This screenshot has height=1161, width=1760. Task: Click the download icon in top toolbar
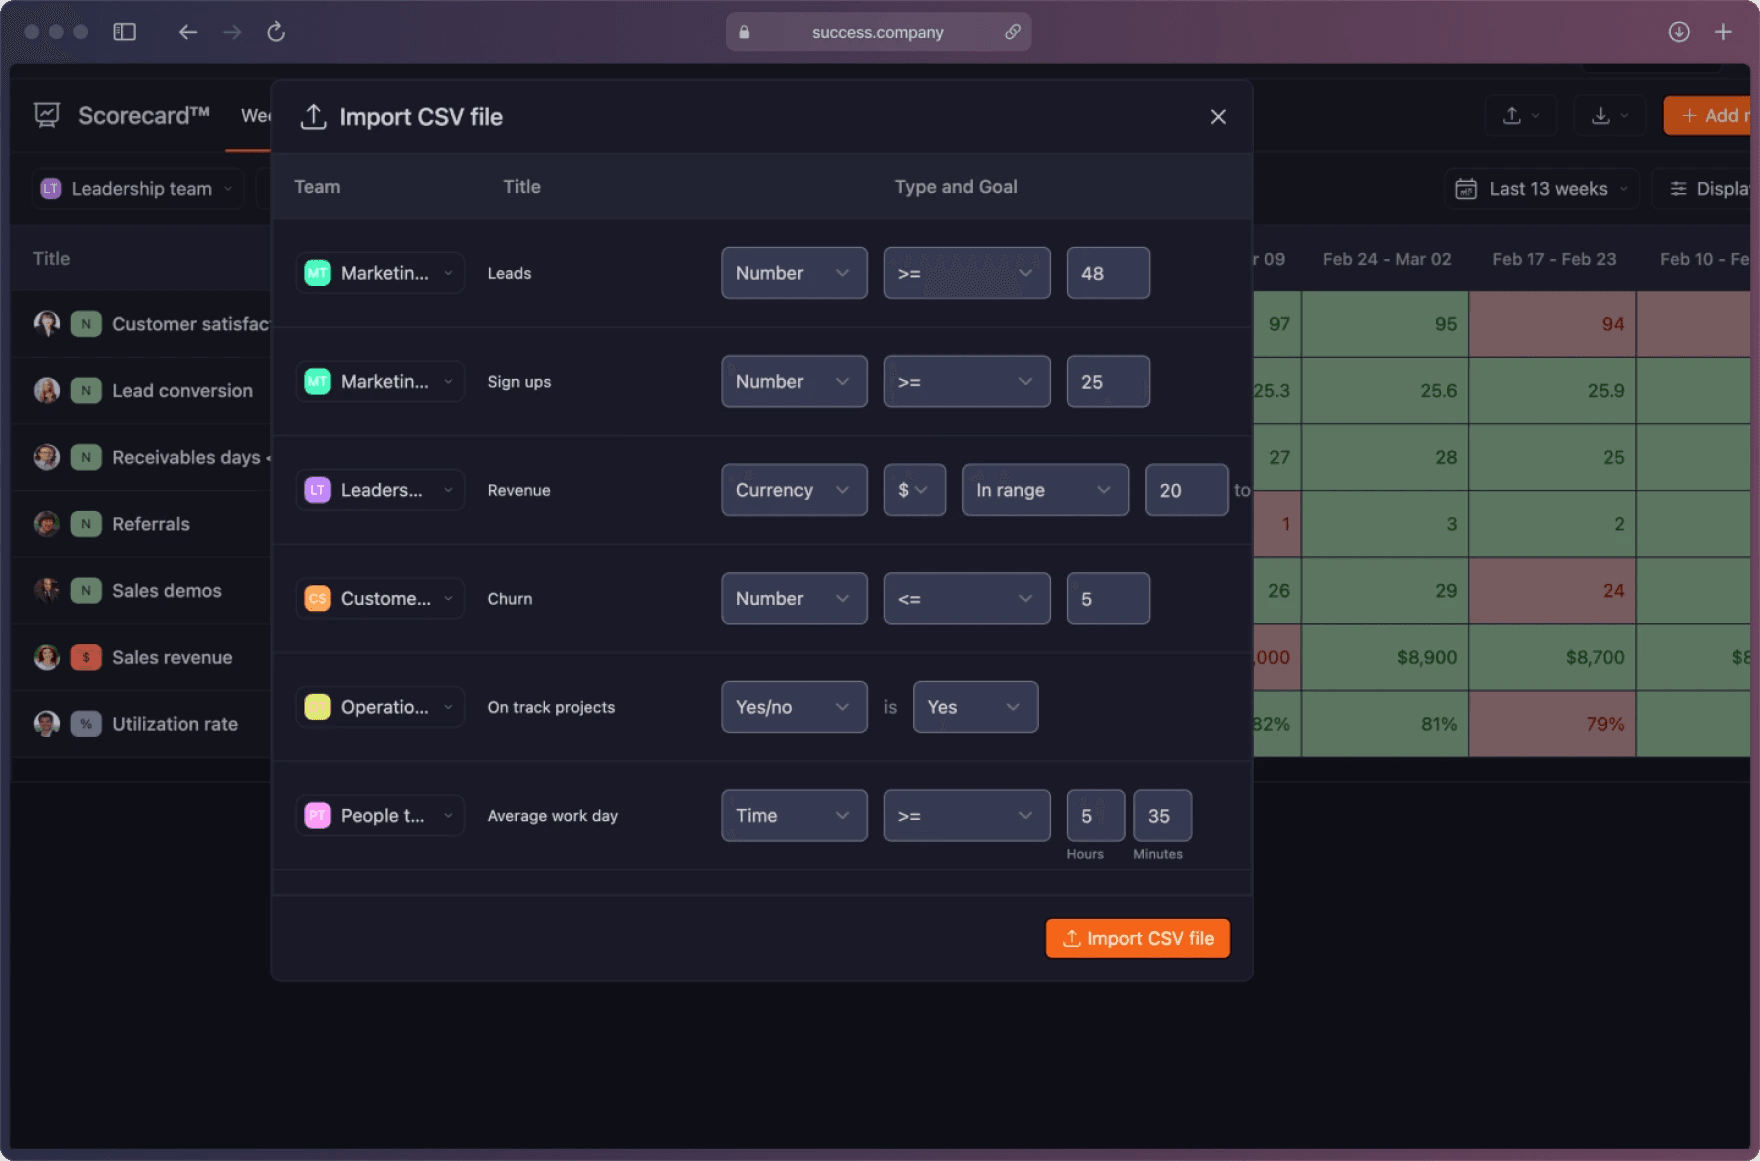point(1610,116)
